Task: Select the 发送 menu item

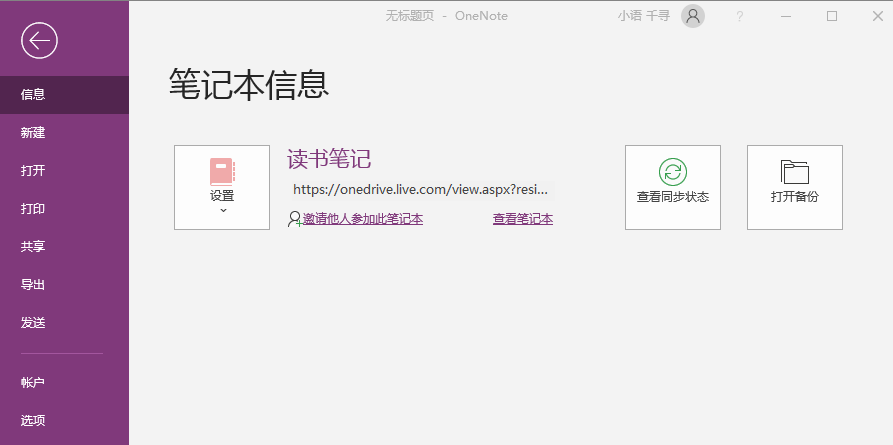Action: (64, 323)
